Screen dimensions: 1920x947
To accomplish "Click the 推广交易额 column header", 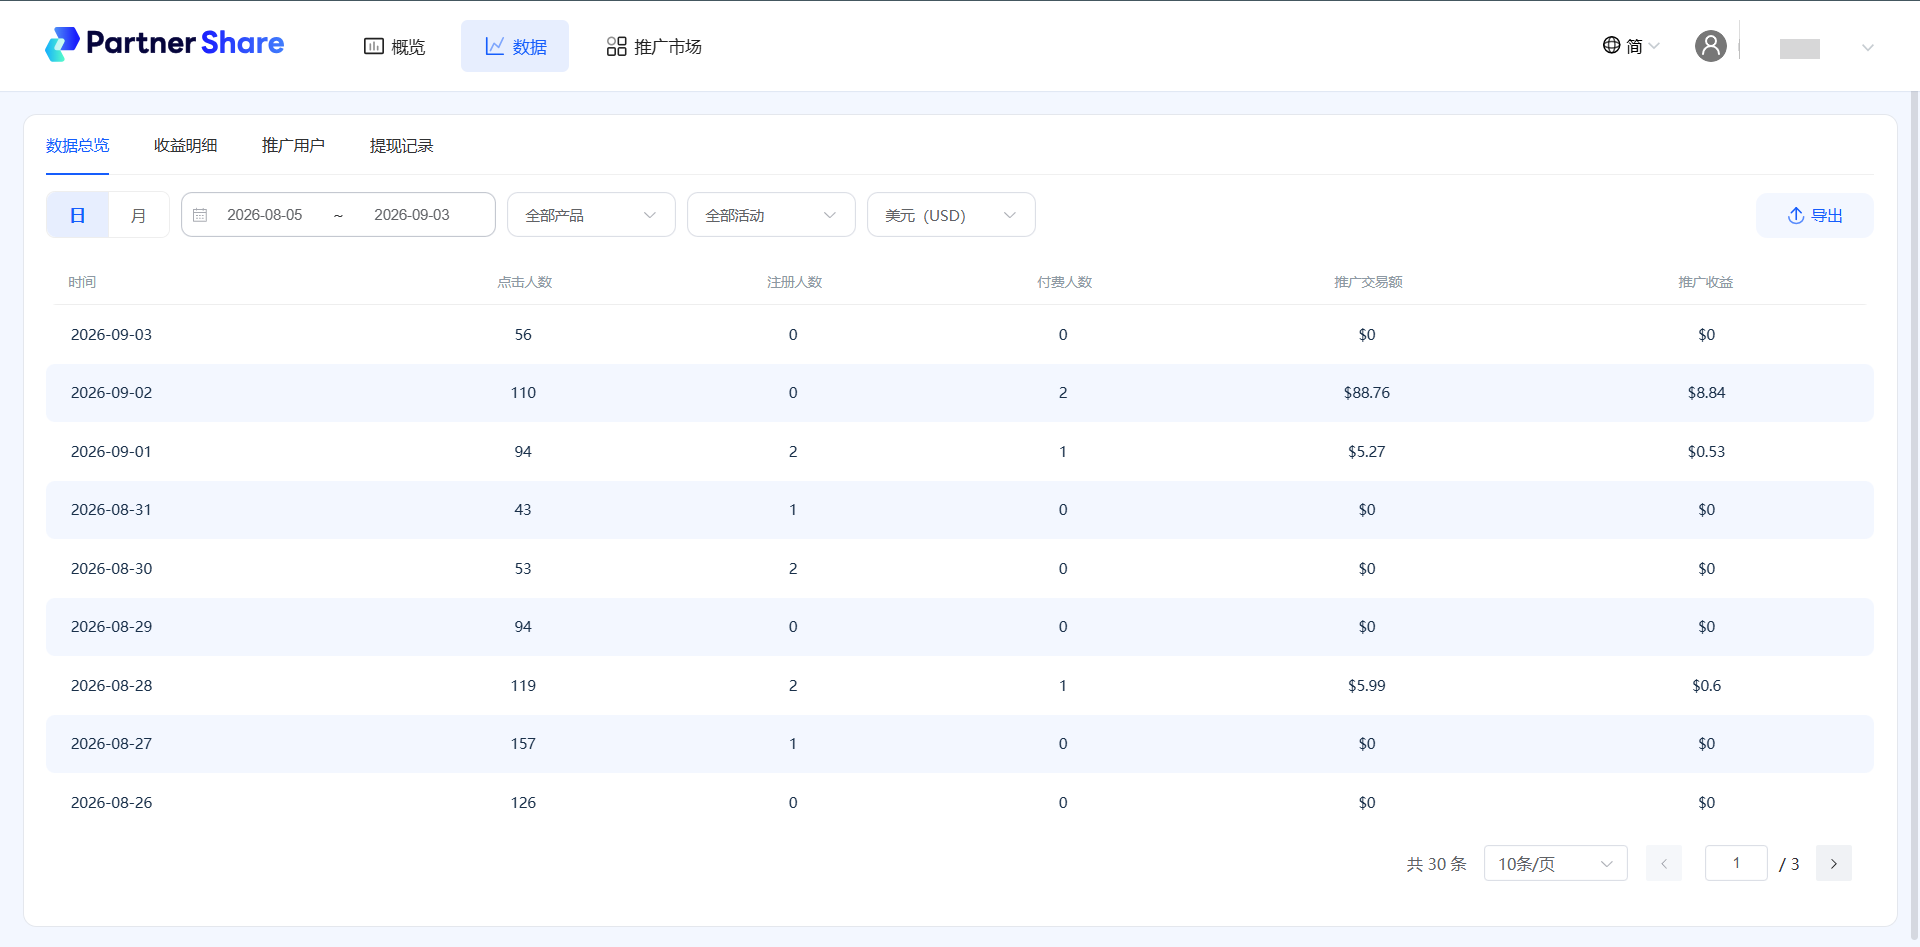I will tap(1368, 282).
